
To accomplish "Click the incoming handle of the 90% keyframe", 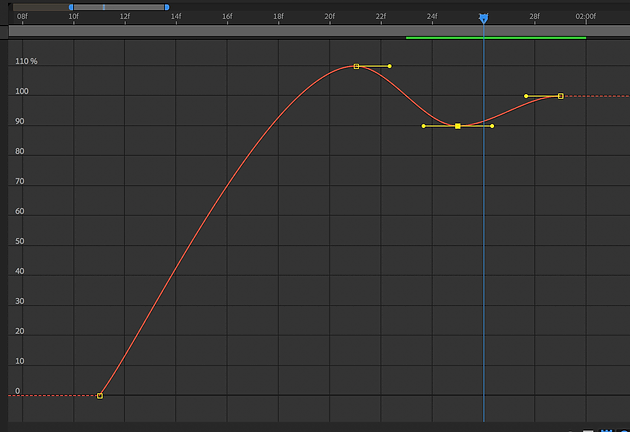I will [x=423, y=126].
